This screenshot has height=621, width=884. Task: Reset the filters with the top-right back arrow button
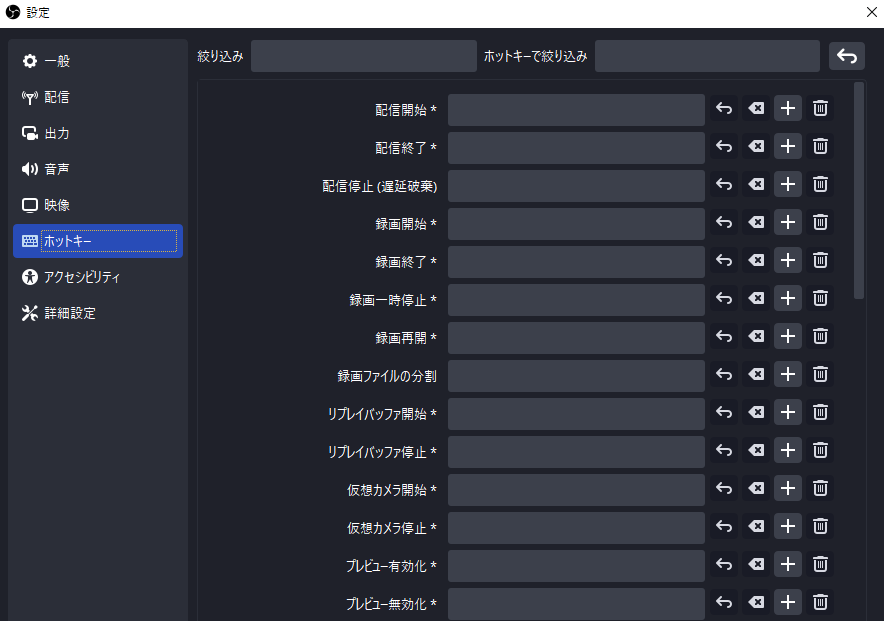tap(846, 56)
